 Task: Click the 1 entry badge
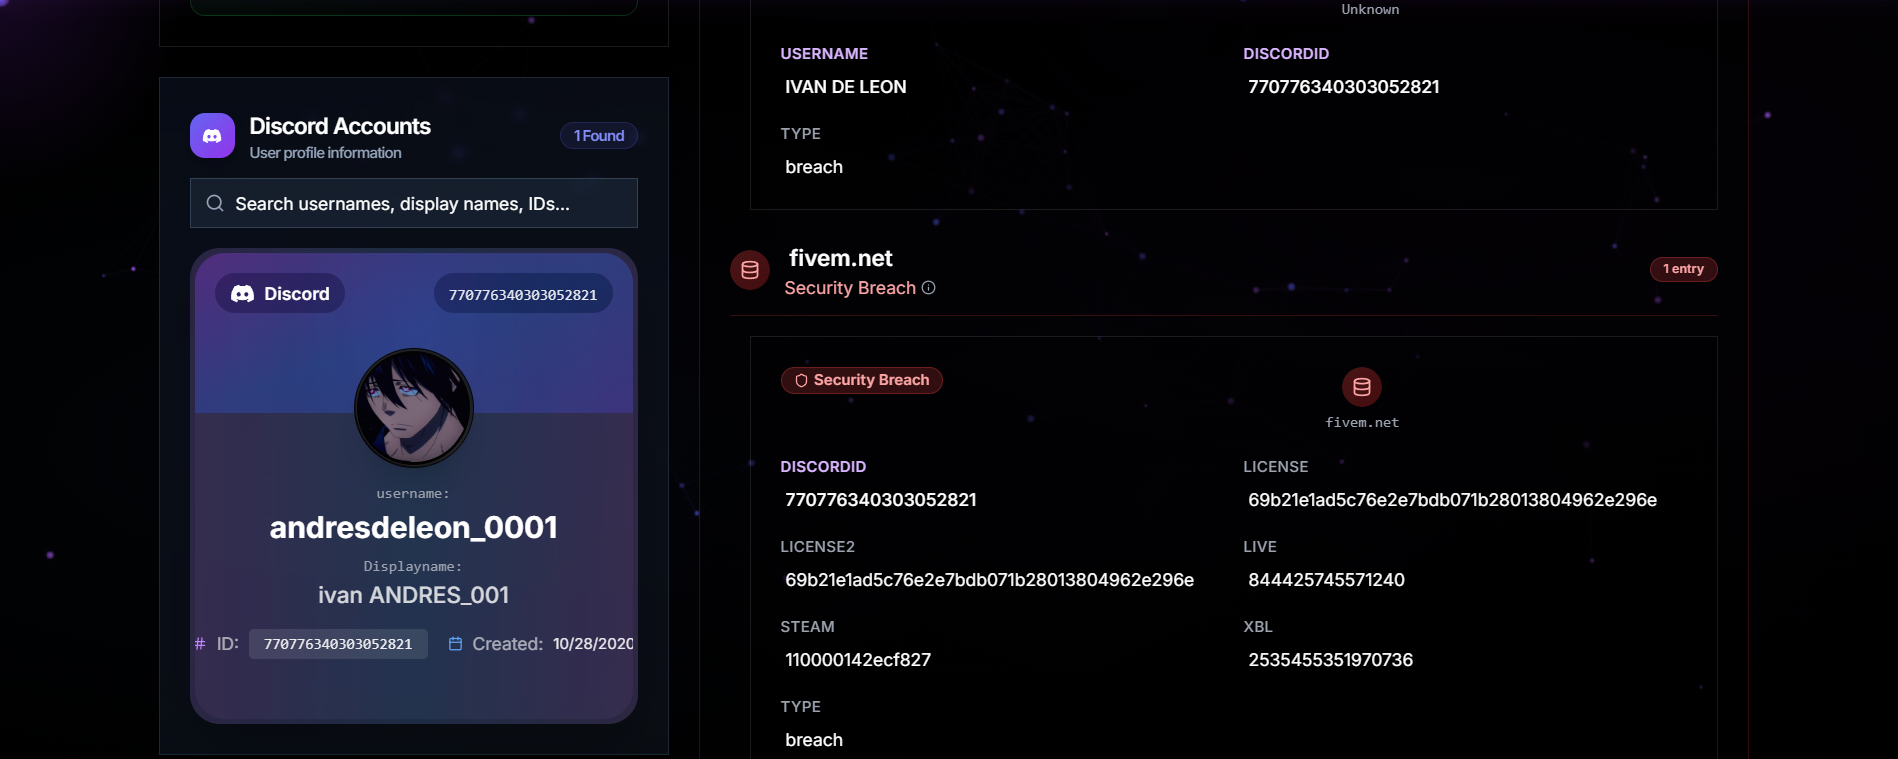tap(1683, 269)
